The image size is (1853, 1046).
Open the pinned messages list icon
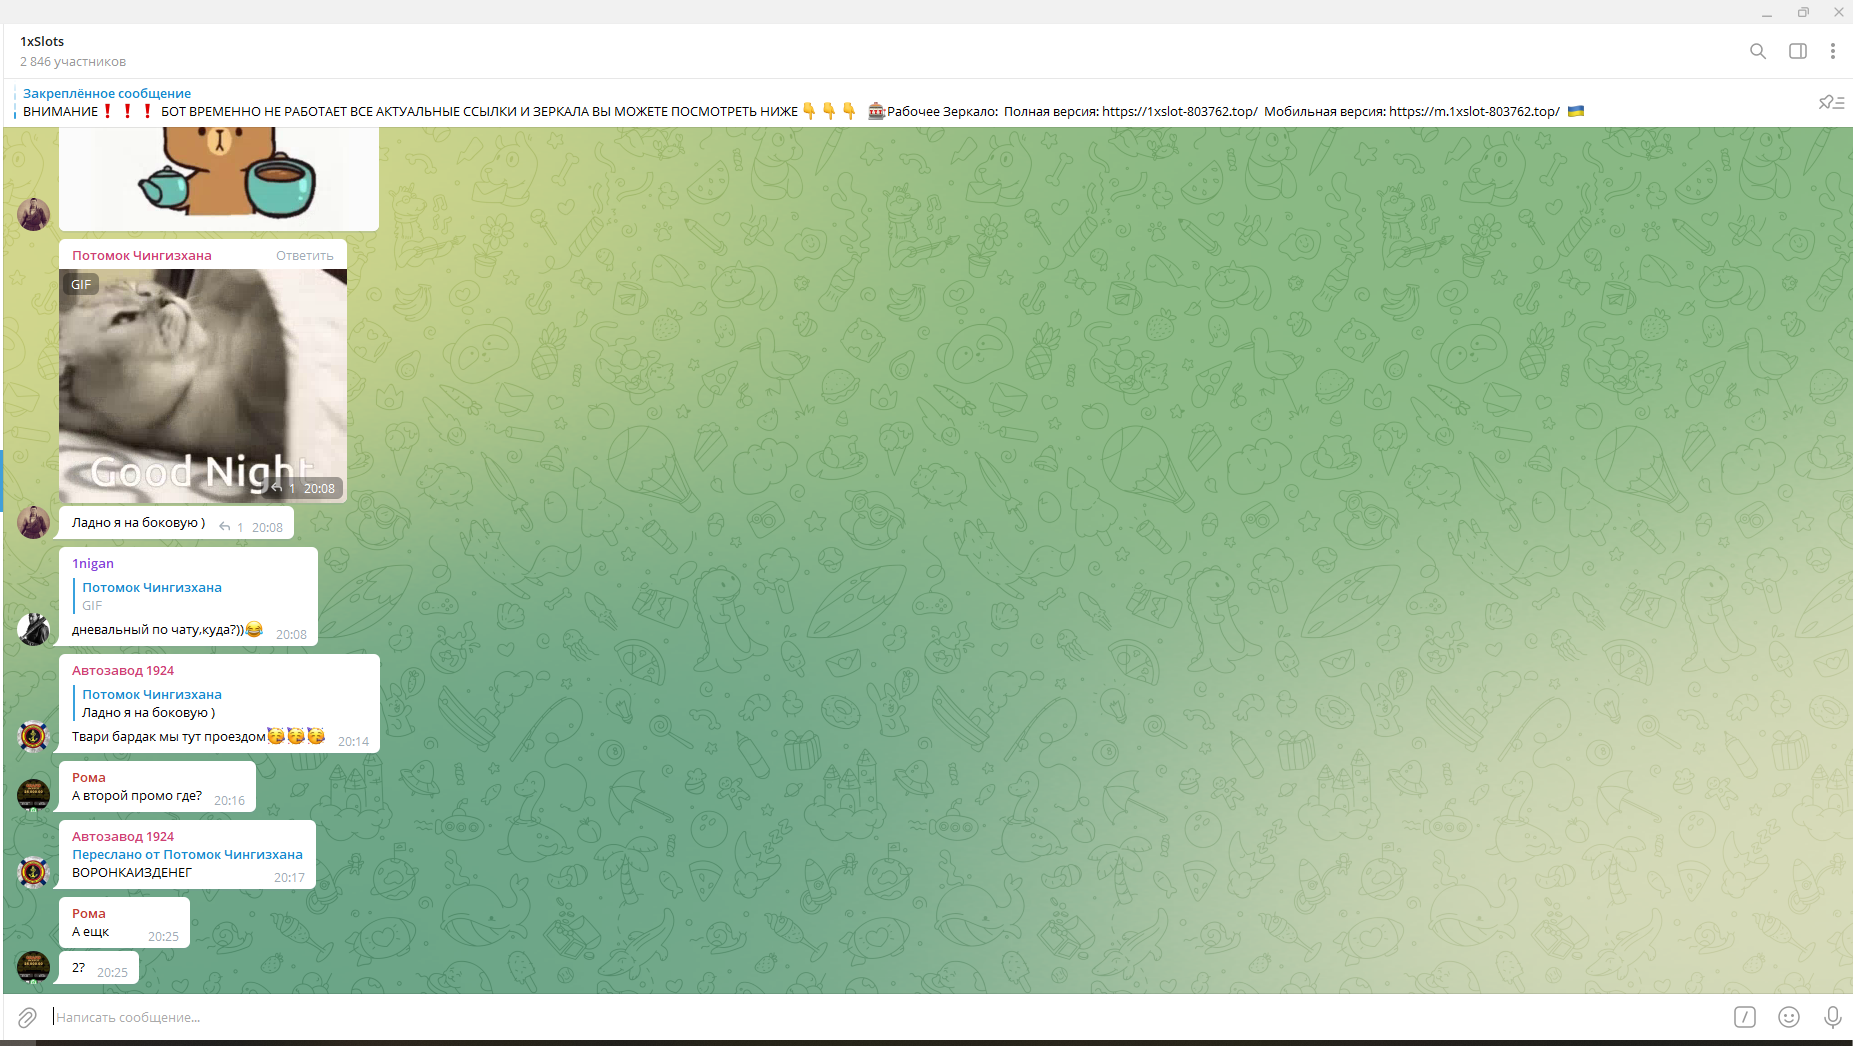[x=1831, y=102]
